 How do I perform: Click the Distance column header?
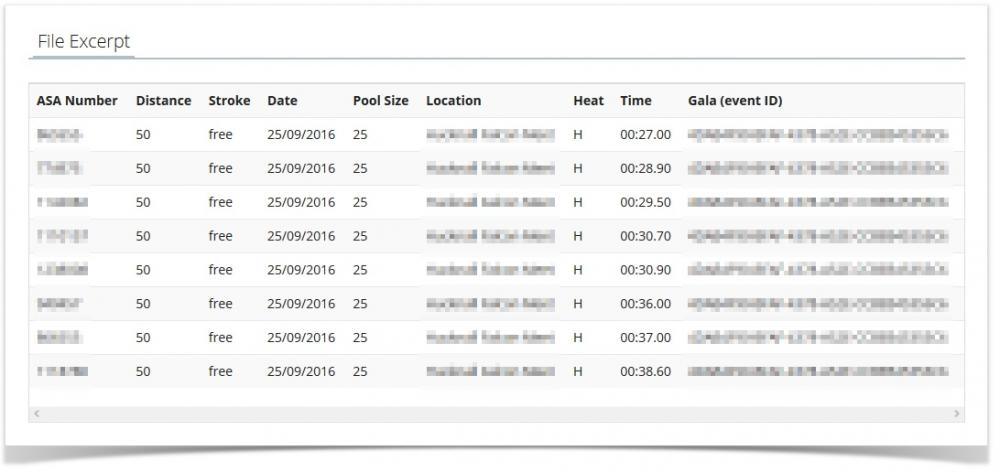pos(163,101)
